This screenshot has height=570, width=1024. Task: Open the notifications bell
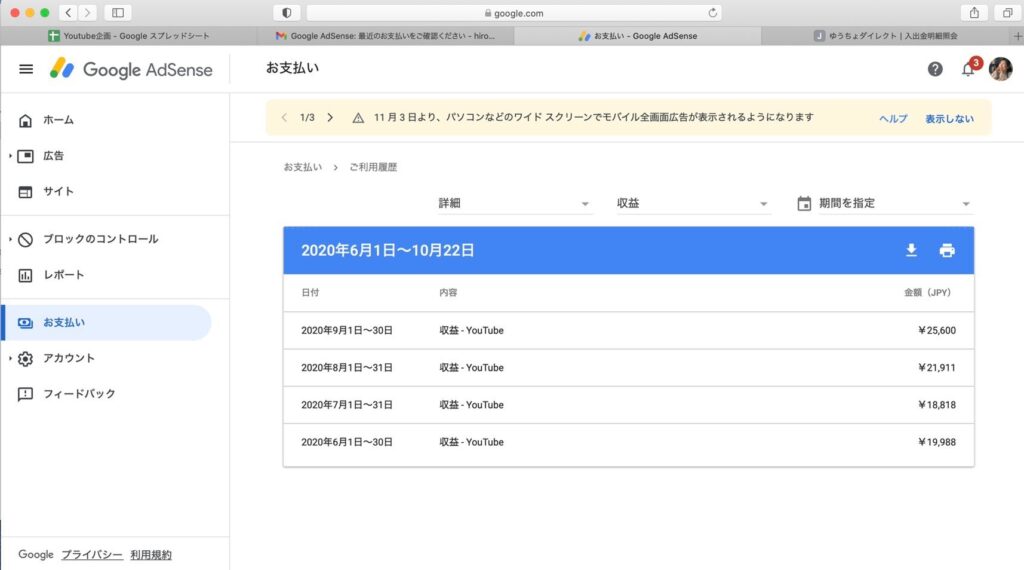click(968, 69)
